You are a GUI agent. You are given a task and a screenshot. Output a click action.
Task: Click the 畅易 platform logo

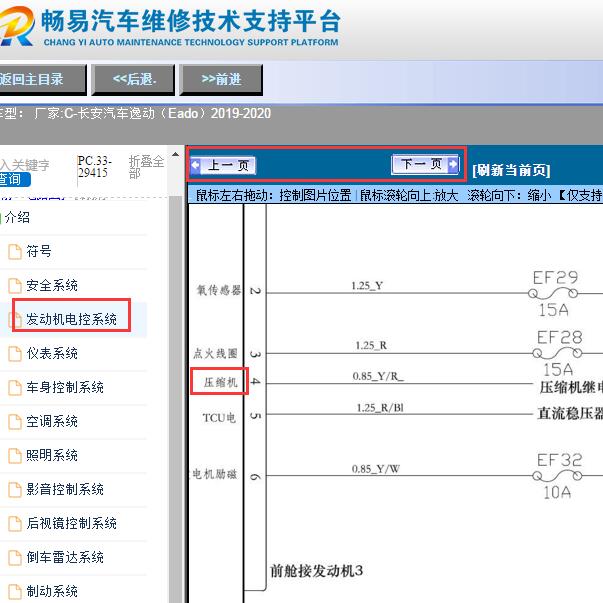click(17, 26)
